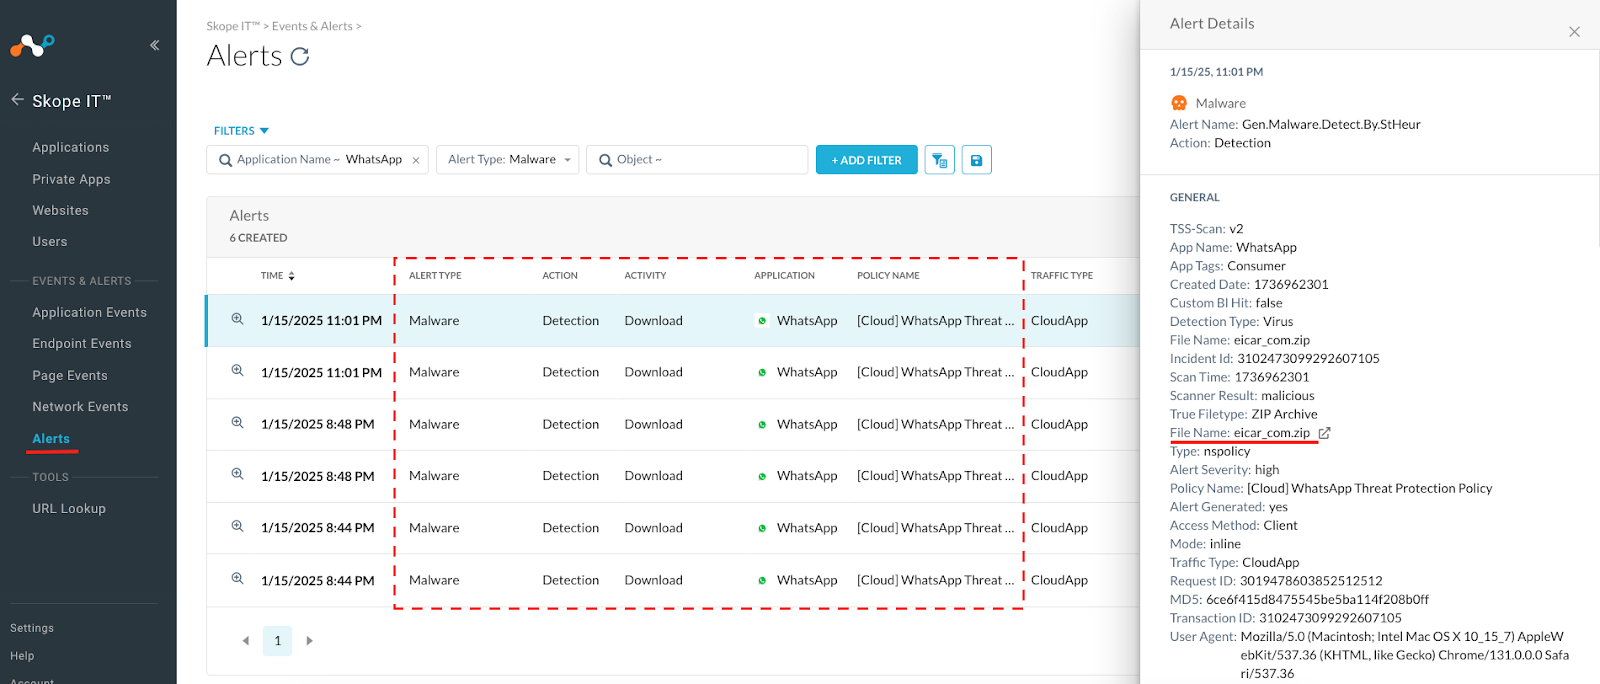Open Private Apps in the sidebar
Image resolution: width=1600 pixels, height=684 pixels.
(71, 179)
